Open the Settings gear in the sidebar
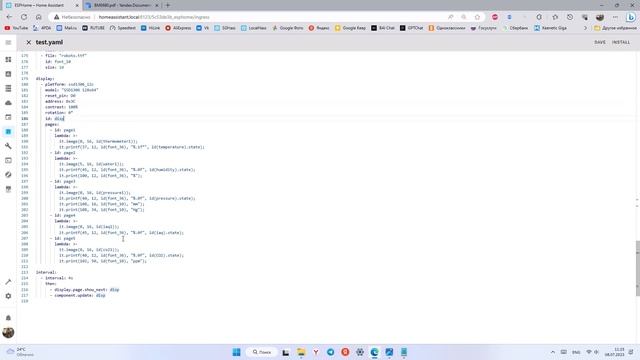Viewport: 640px width, 360px height. tap(8, 296)
